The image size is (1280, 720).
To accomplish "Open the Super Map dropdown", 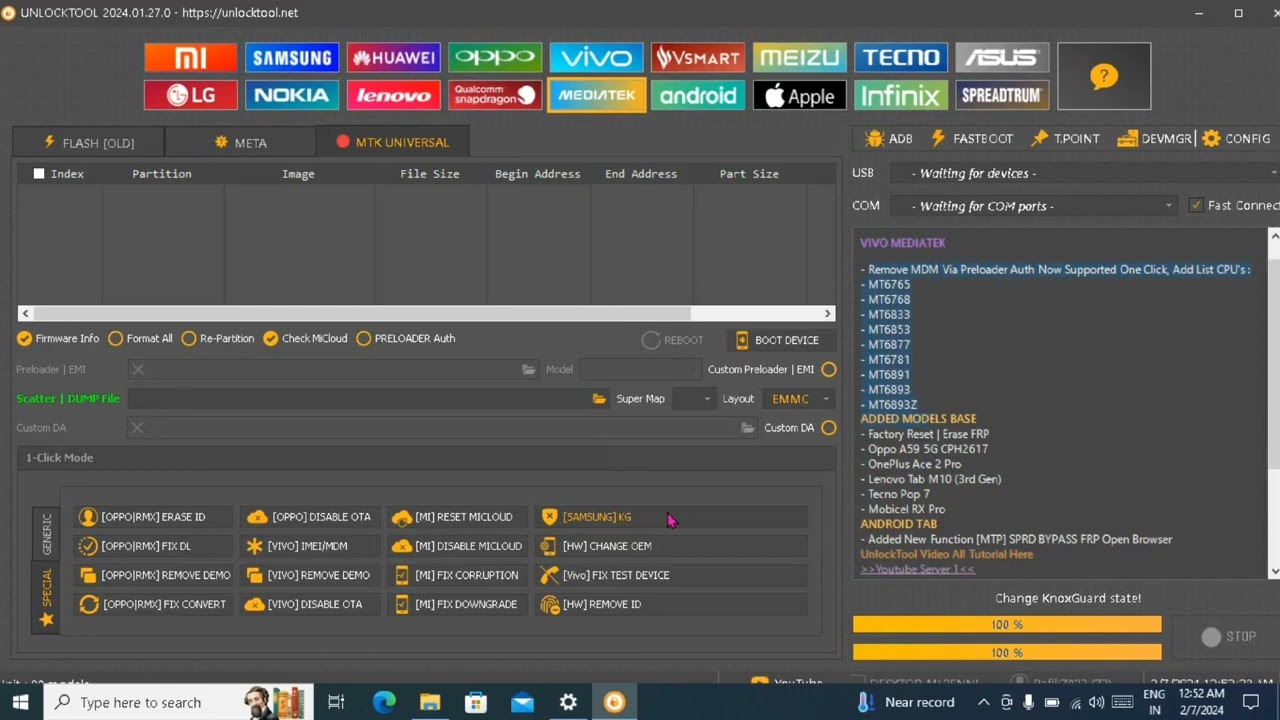I will [x=692, y=399].
